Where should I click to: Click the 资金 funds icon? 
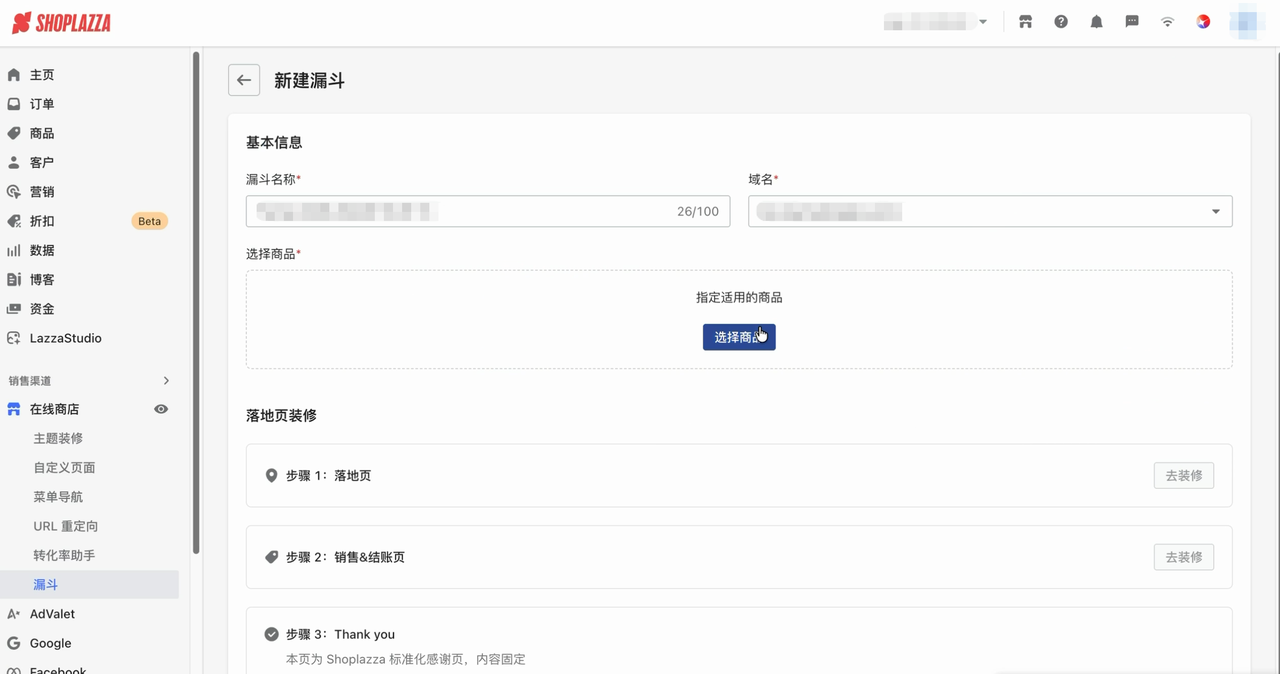pos(14,309)
